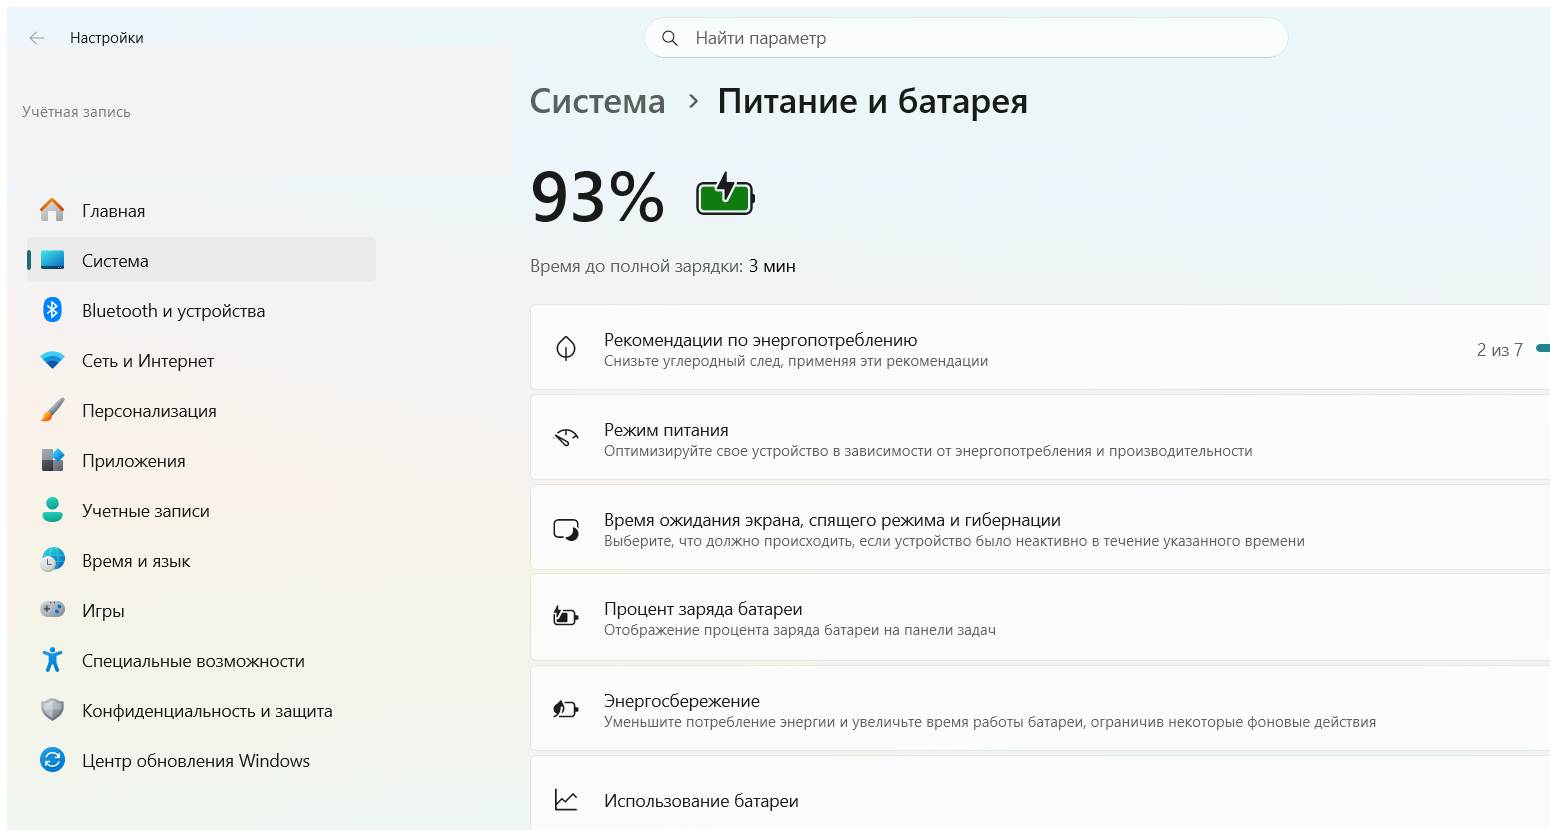
Task: Open Персонализация settings
Action: 201,410
